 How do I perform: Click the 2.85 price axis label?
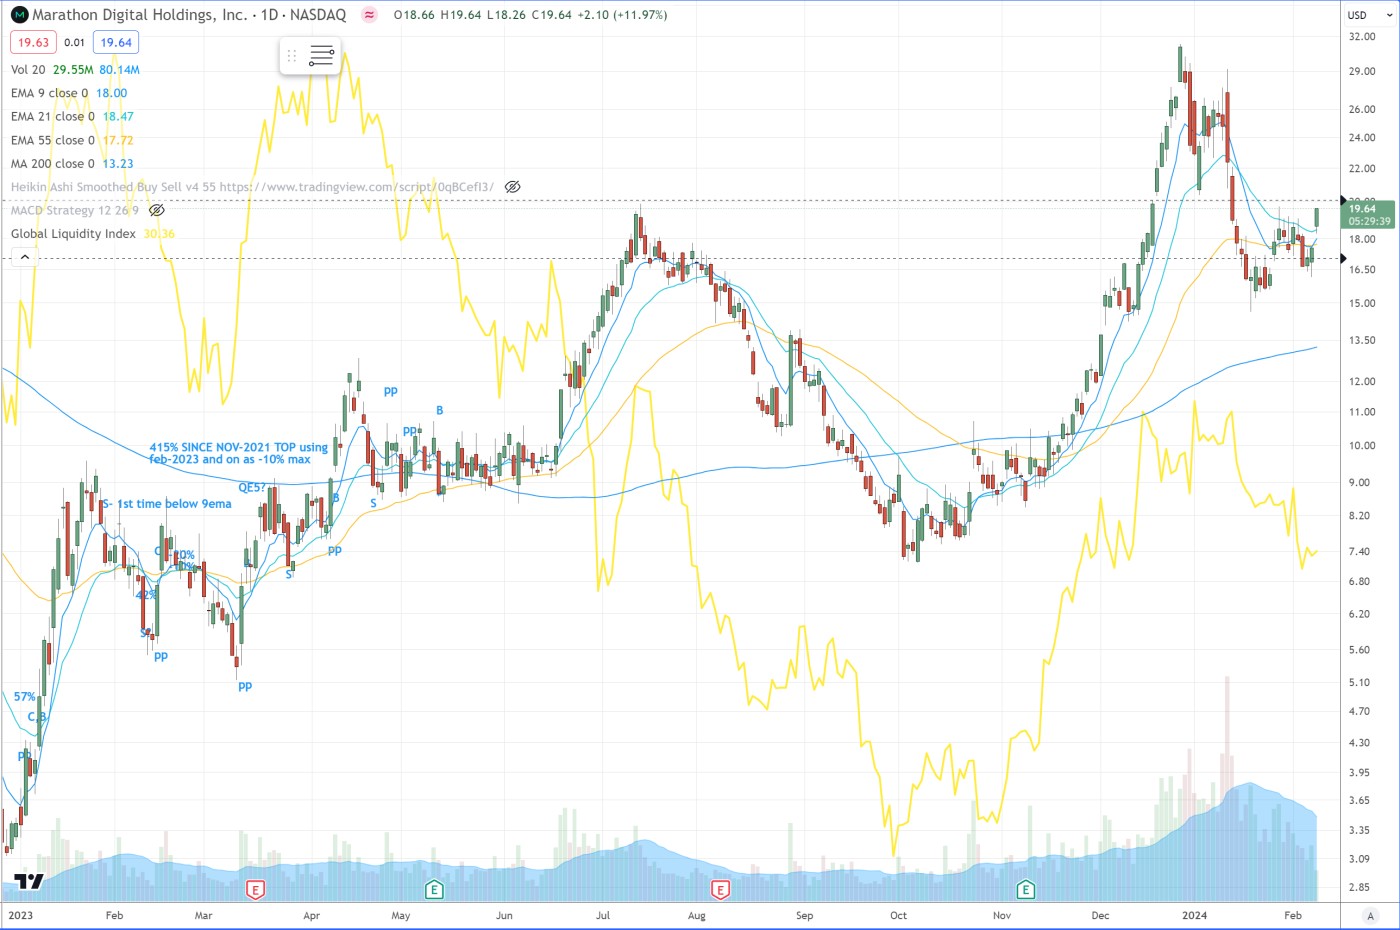(x=1359, y=887)
